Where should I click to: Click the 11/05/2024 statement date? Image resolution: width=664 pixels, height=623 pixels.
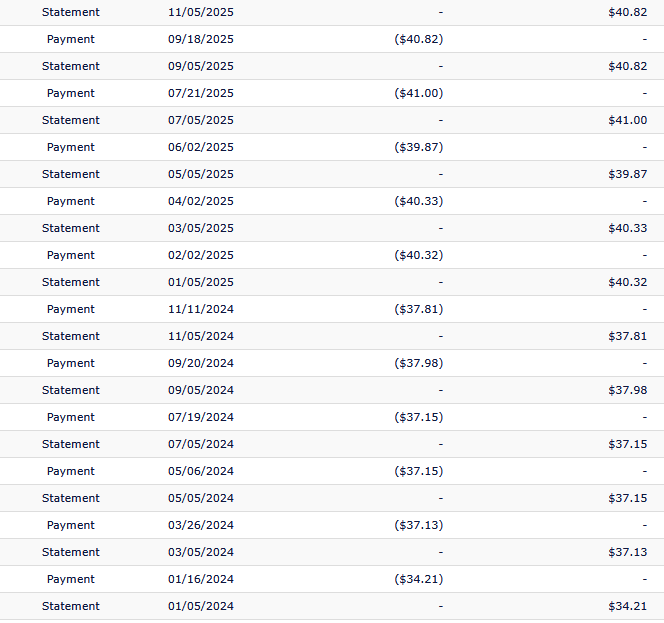coord(201,336)
